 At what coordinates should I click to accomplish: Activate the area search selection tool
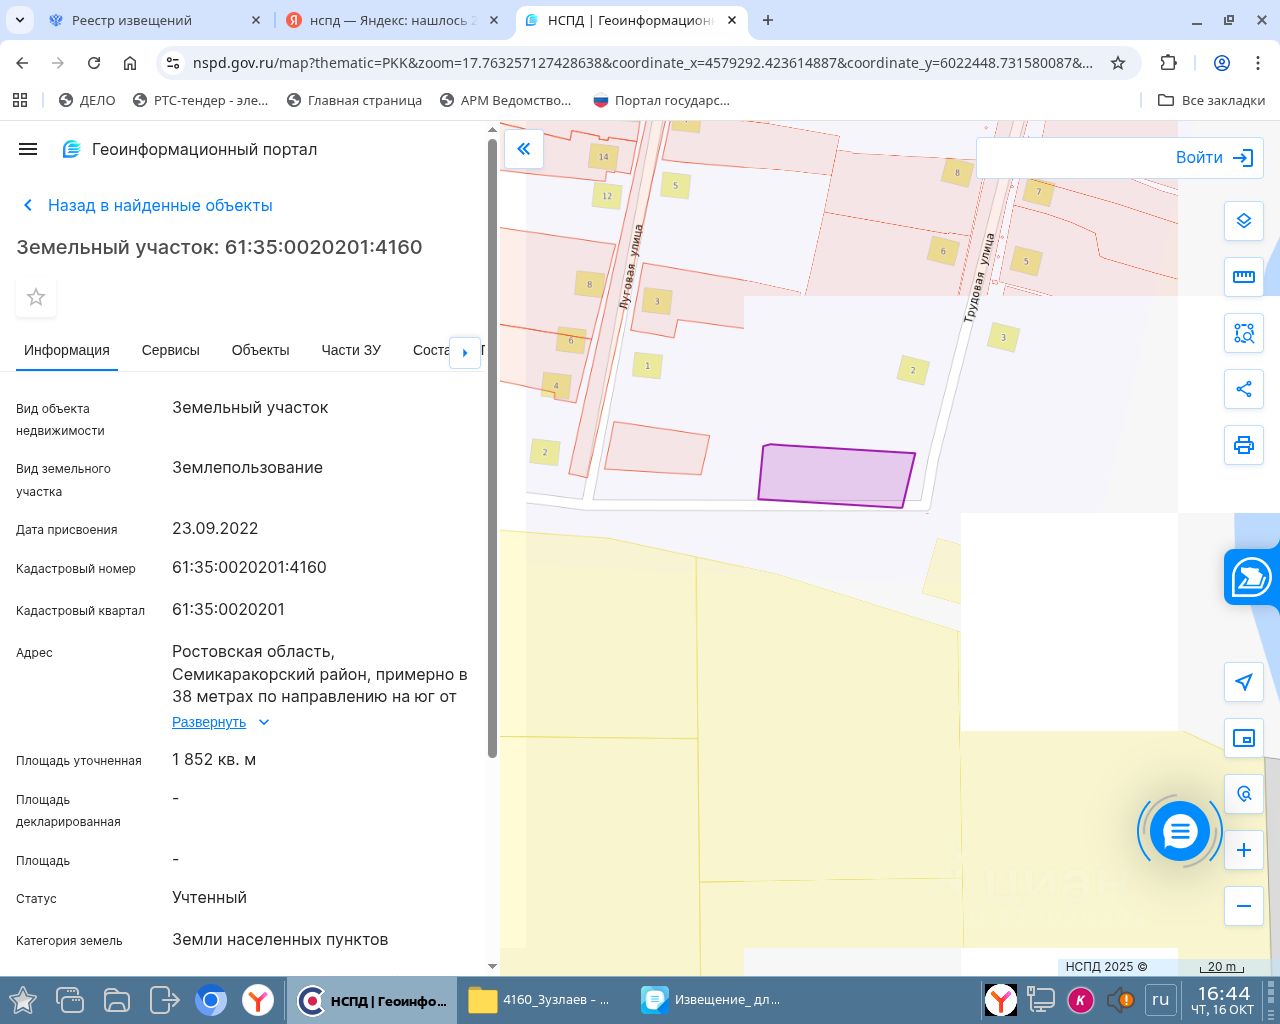[1244, 333]
